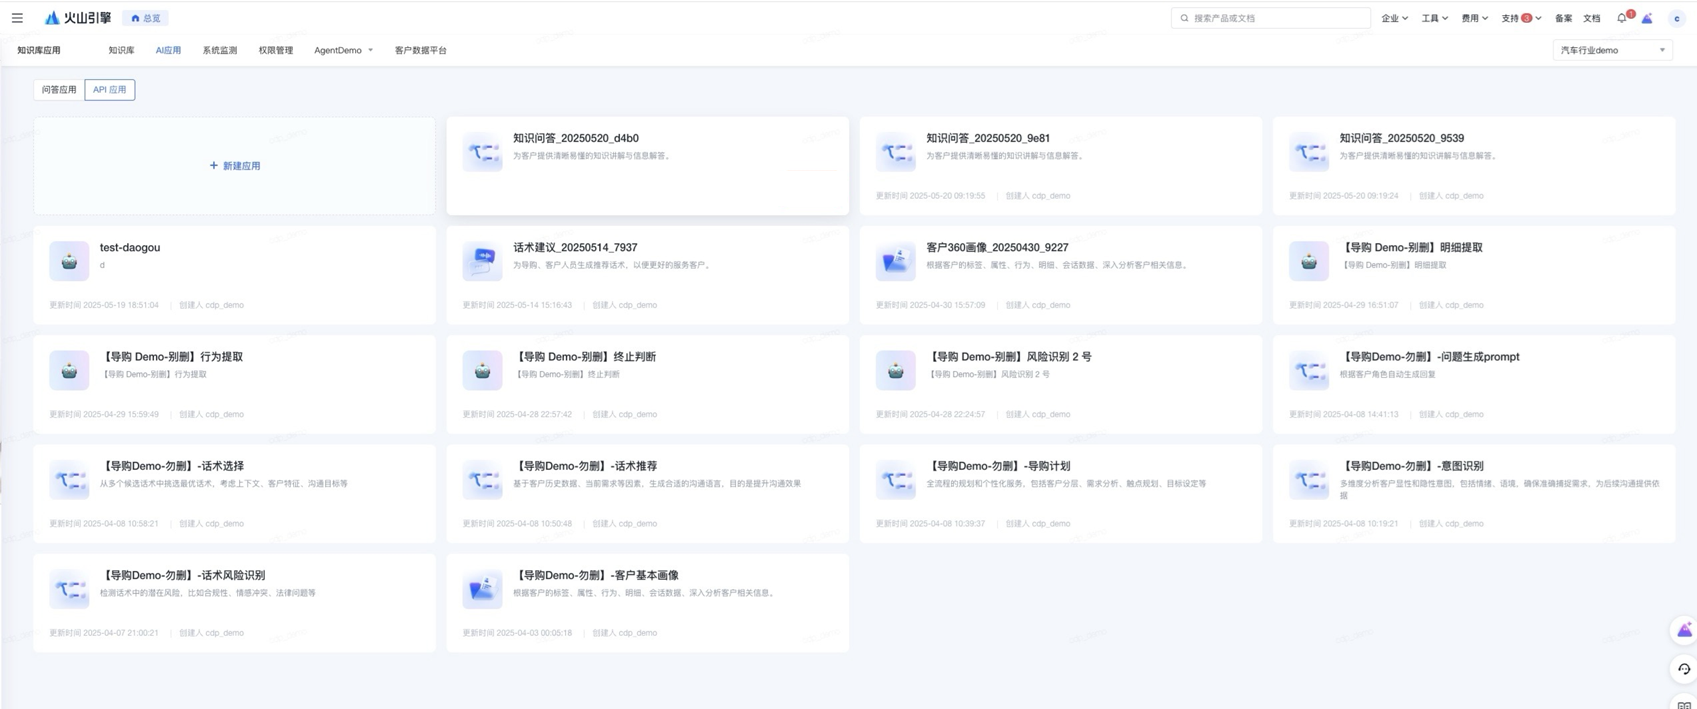Open the 【导购Demo-勿删】-客户基本画像 card title

point(596,575)
